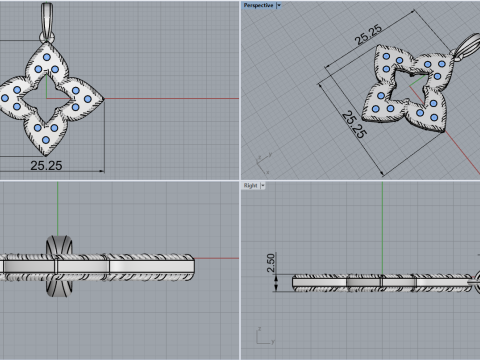The image size is (480, 360).
Task: Click the Perspective viewport title label
Action: point(258,5)
